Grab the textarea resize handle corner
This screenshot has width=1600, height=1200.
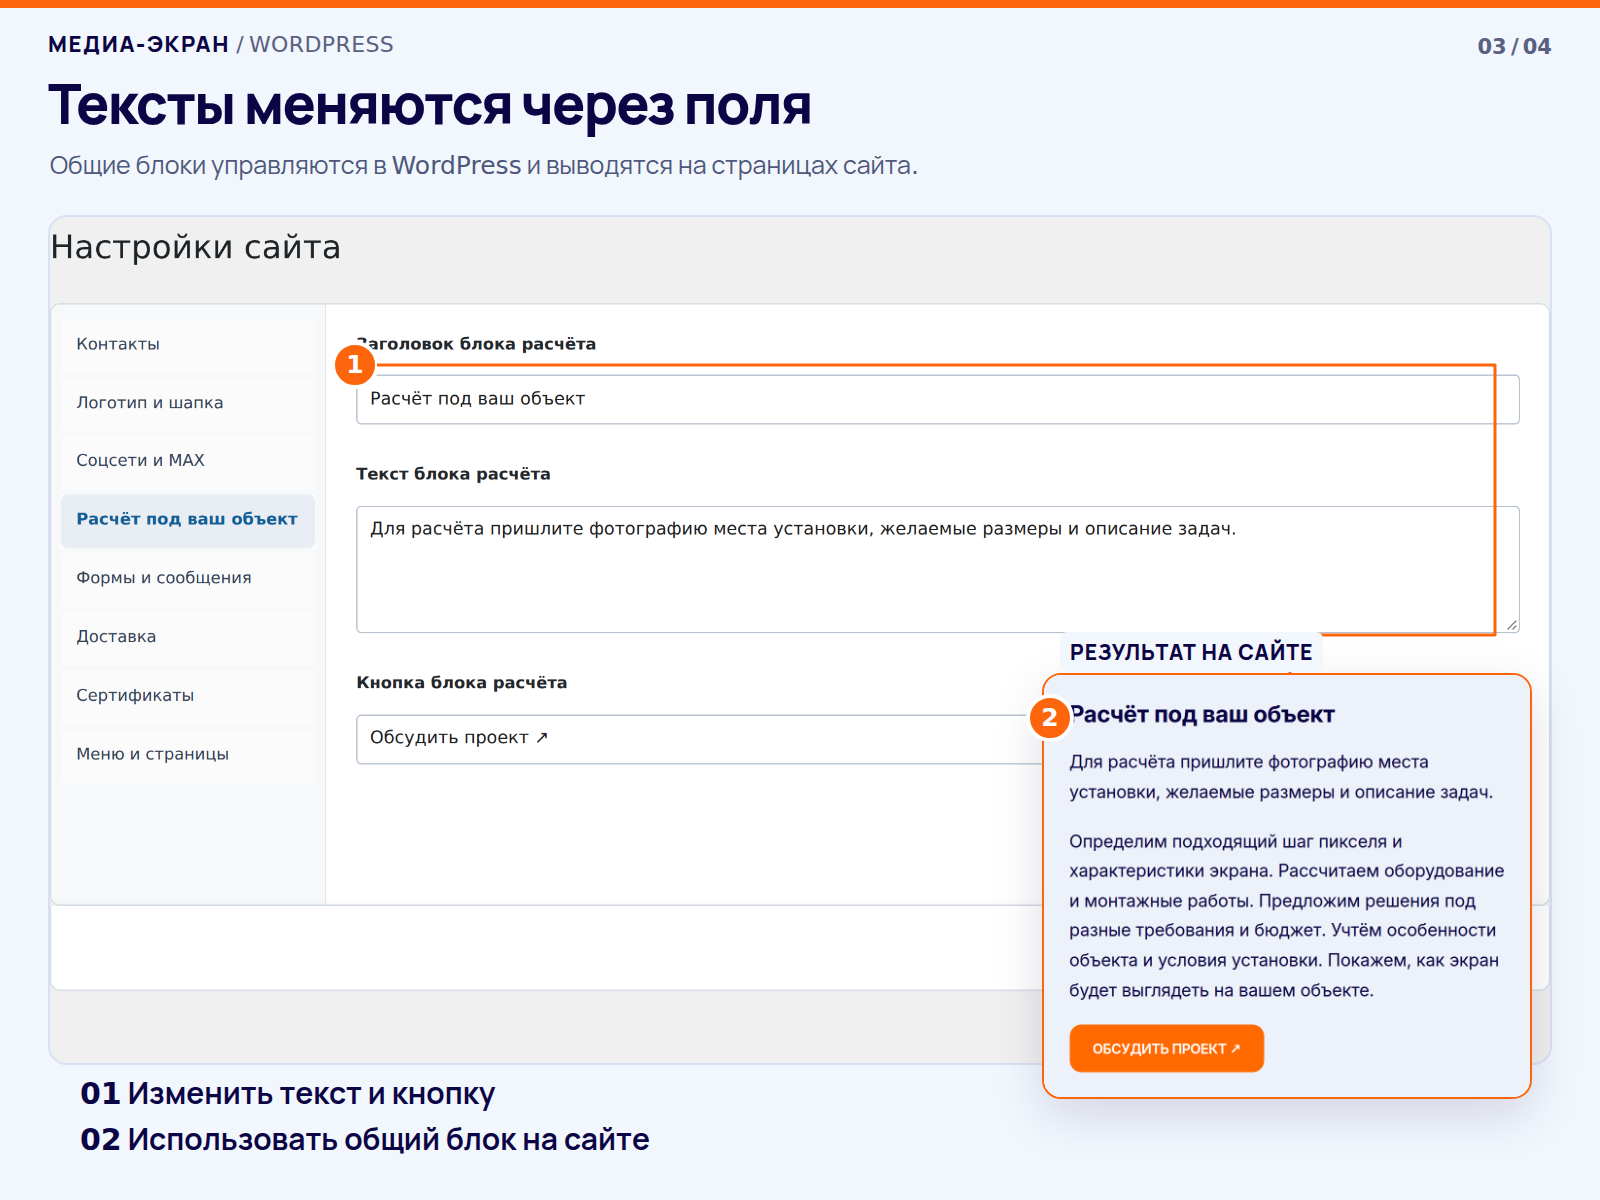[x=1512, y=625]
